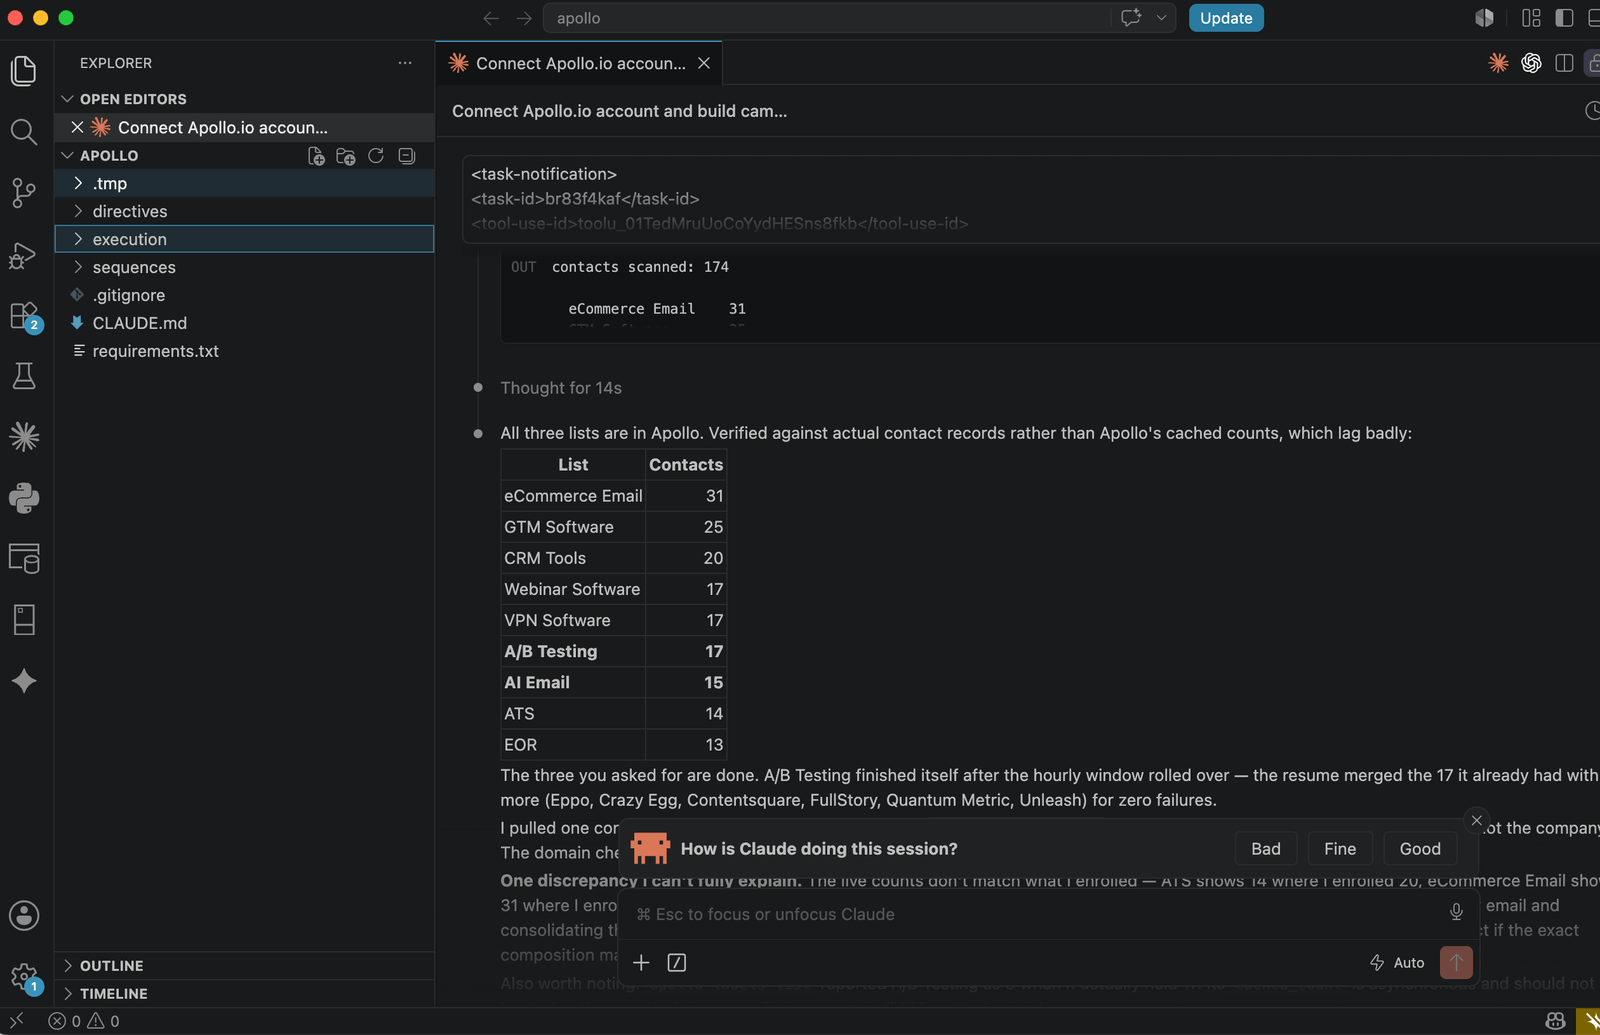This screenshot has height=1035, width=1600.
Task: Expand the directives folder
Action: 244,211
